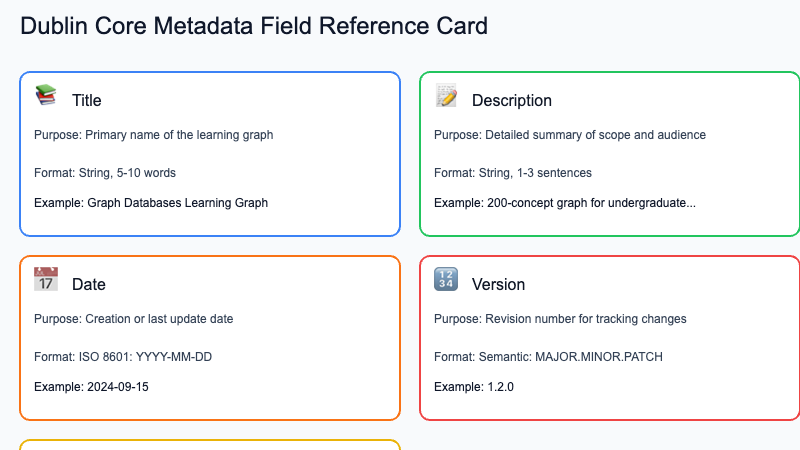Select the Title card heading
Image resolution: width=800 pixels, height=450 pixels.
pyautogui.click(x=86, y=100)
